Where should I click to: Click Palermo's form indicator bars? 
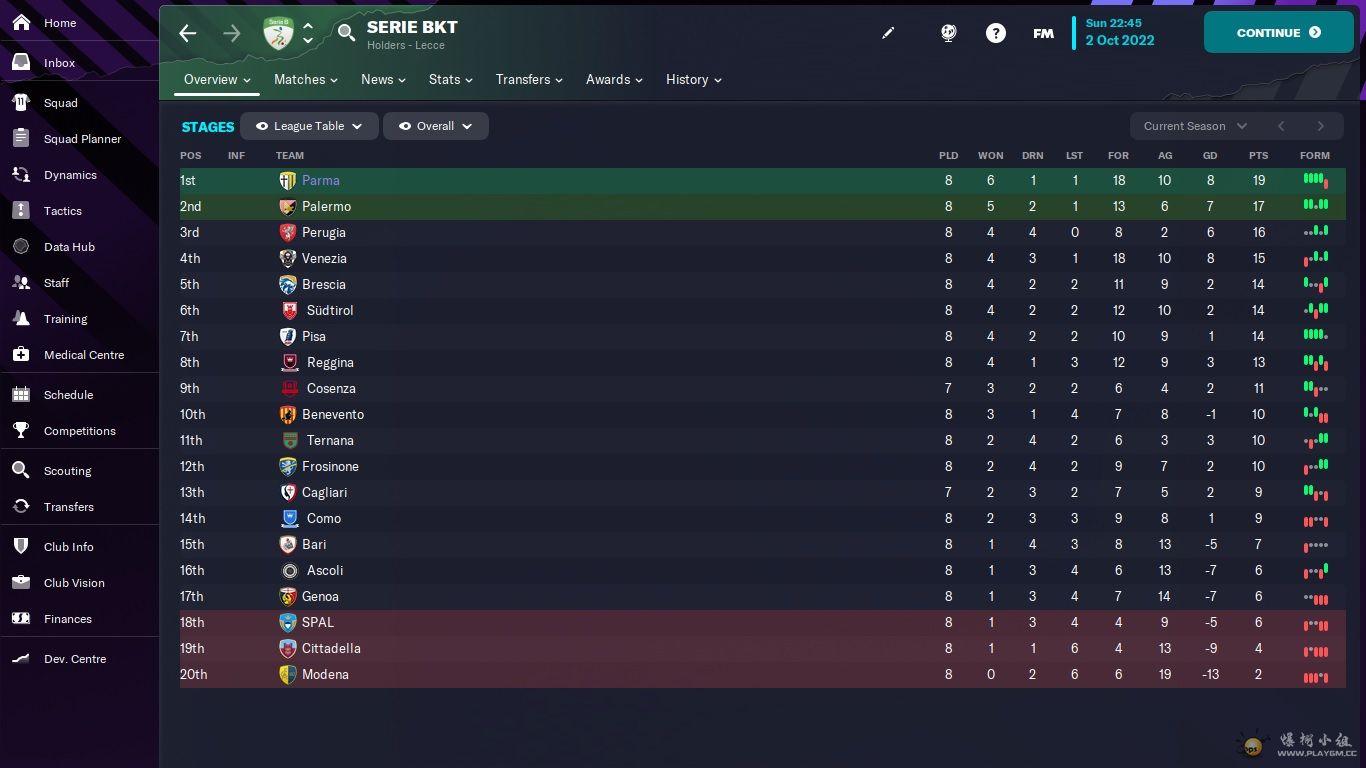[x=1315, y=206]
